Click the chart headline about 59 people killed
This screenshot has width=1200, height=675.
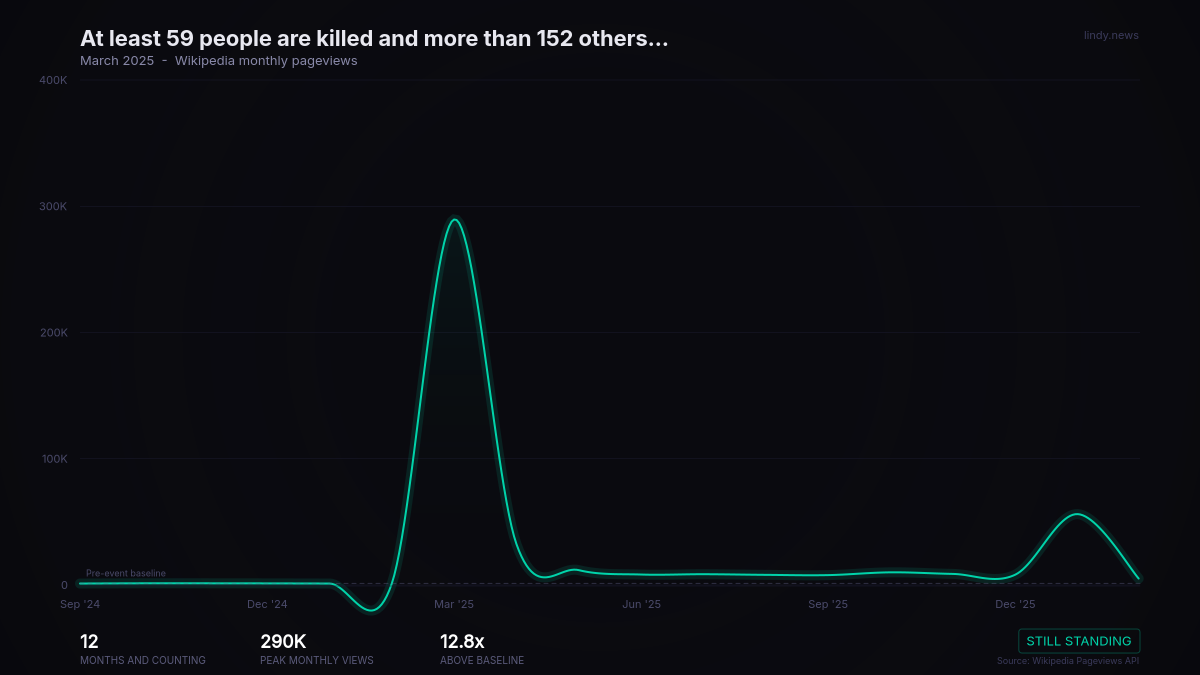pyautogui.click(x=374, y=39)
